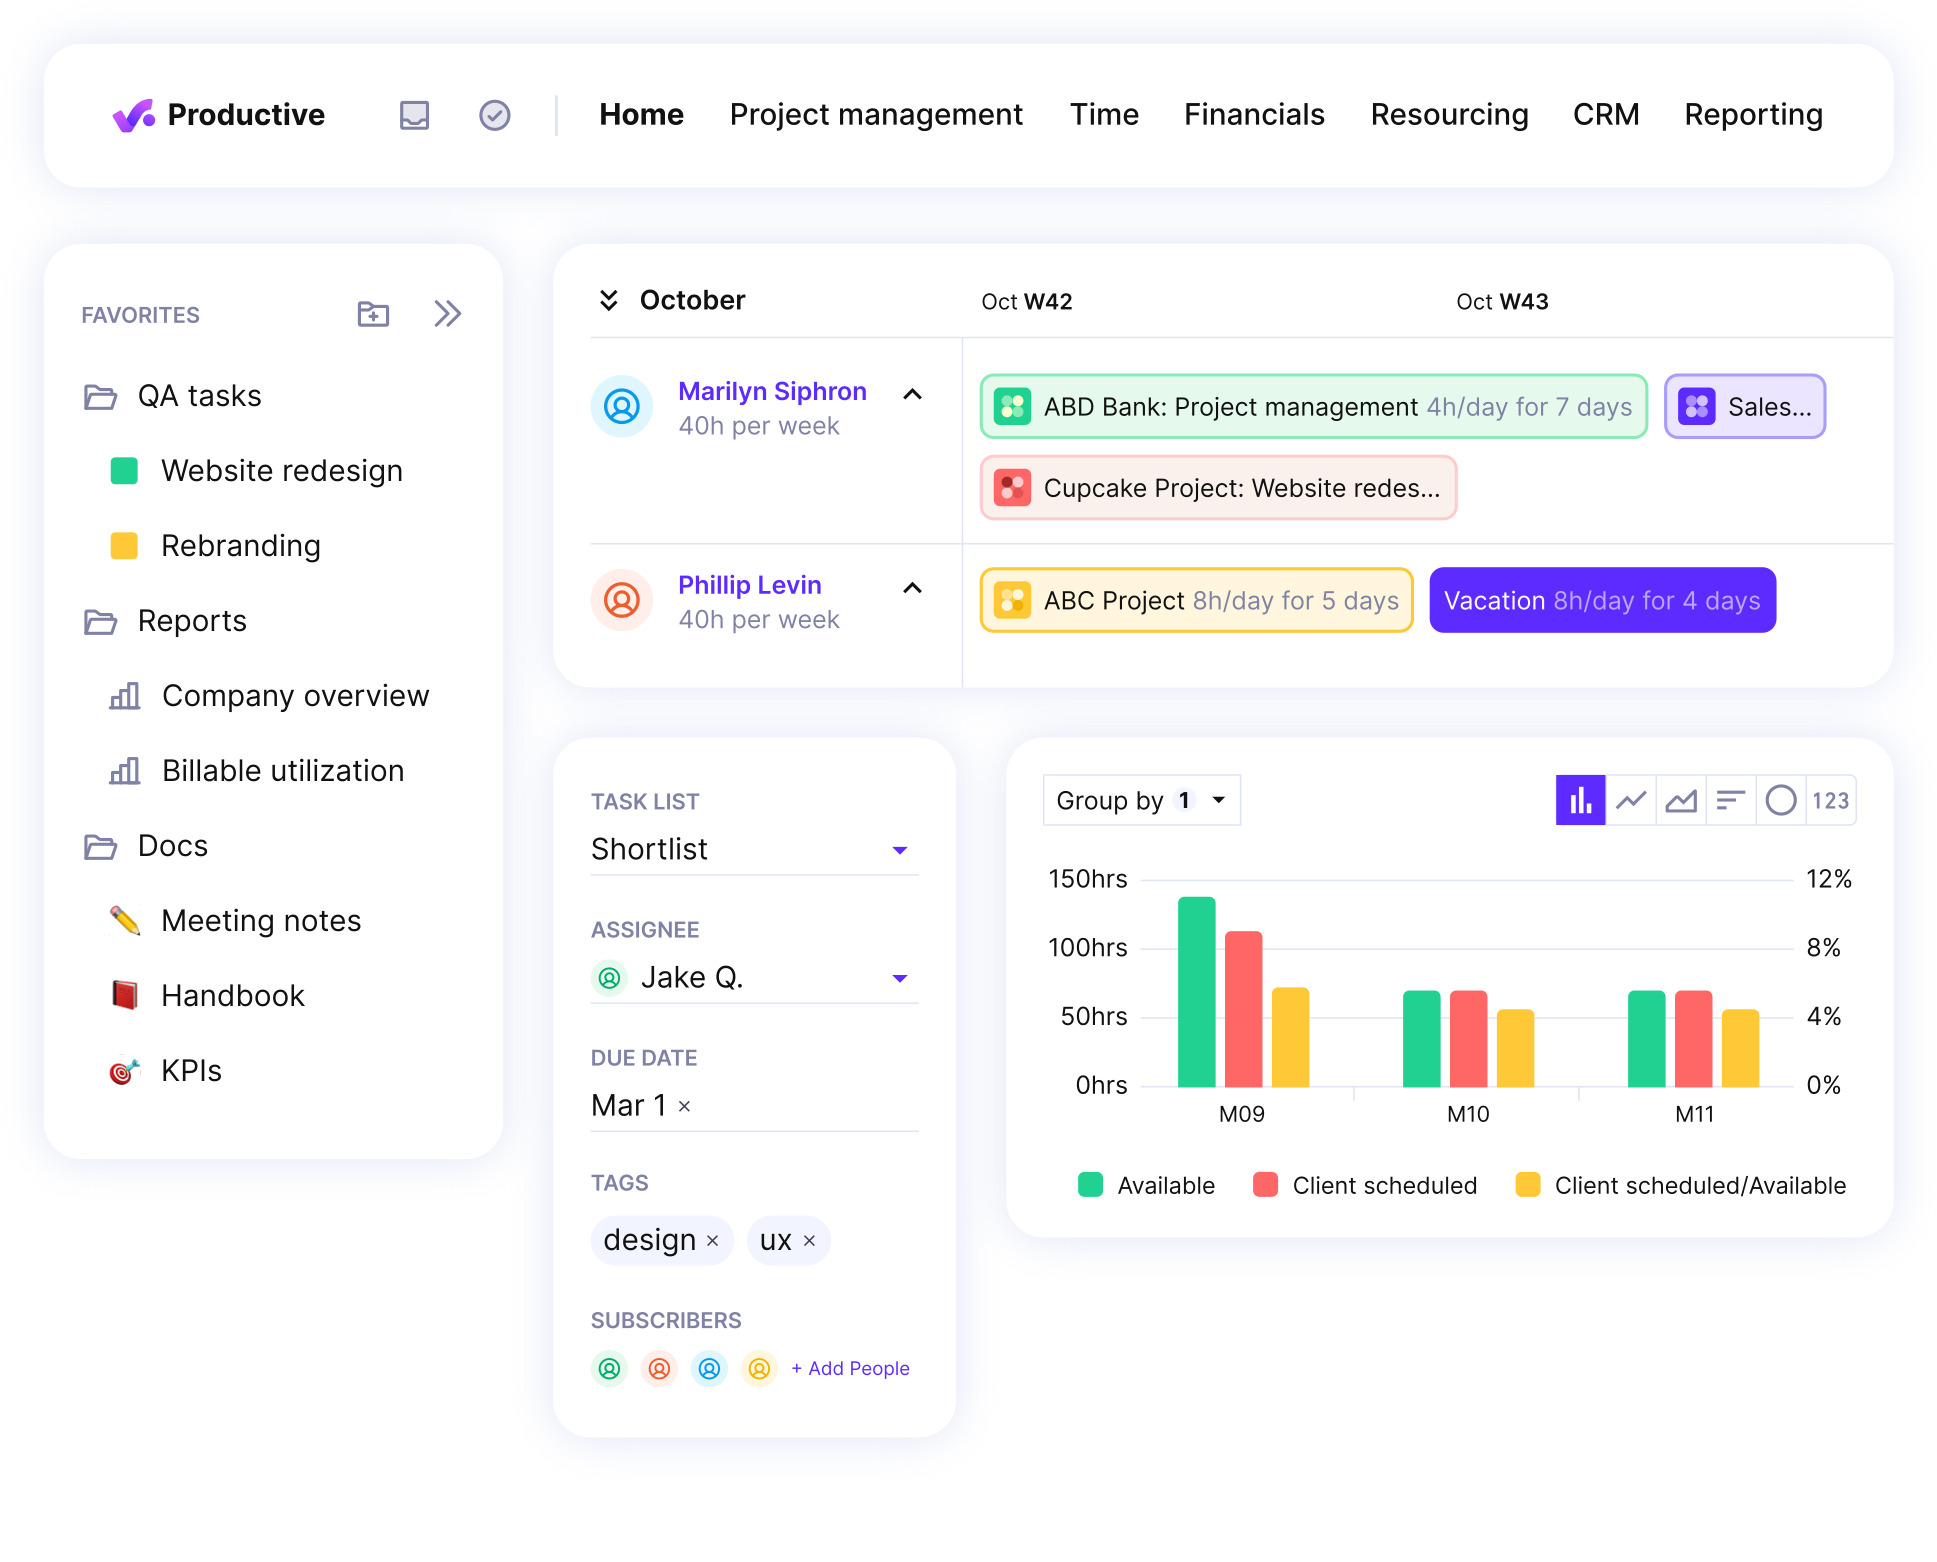Clear the Mar 1 due date
Screen dimensions: 1937x1562
685,1106
